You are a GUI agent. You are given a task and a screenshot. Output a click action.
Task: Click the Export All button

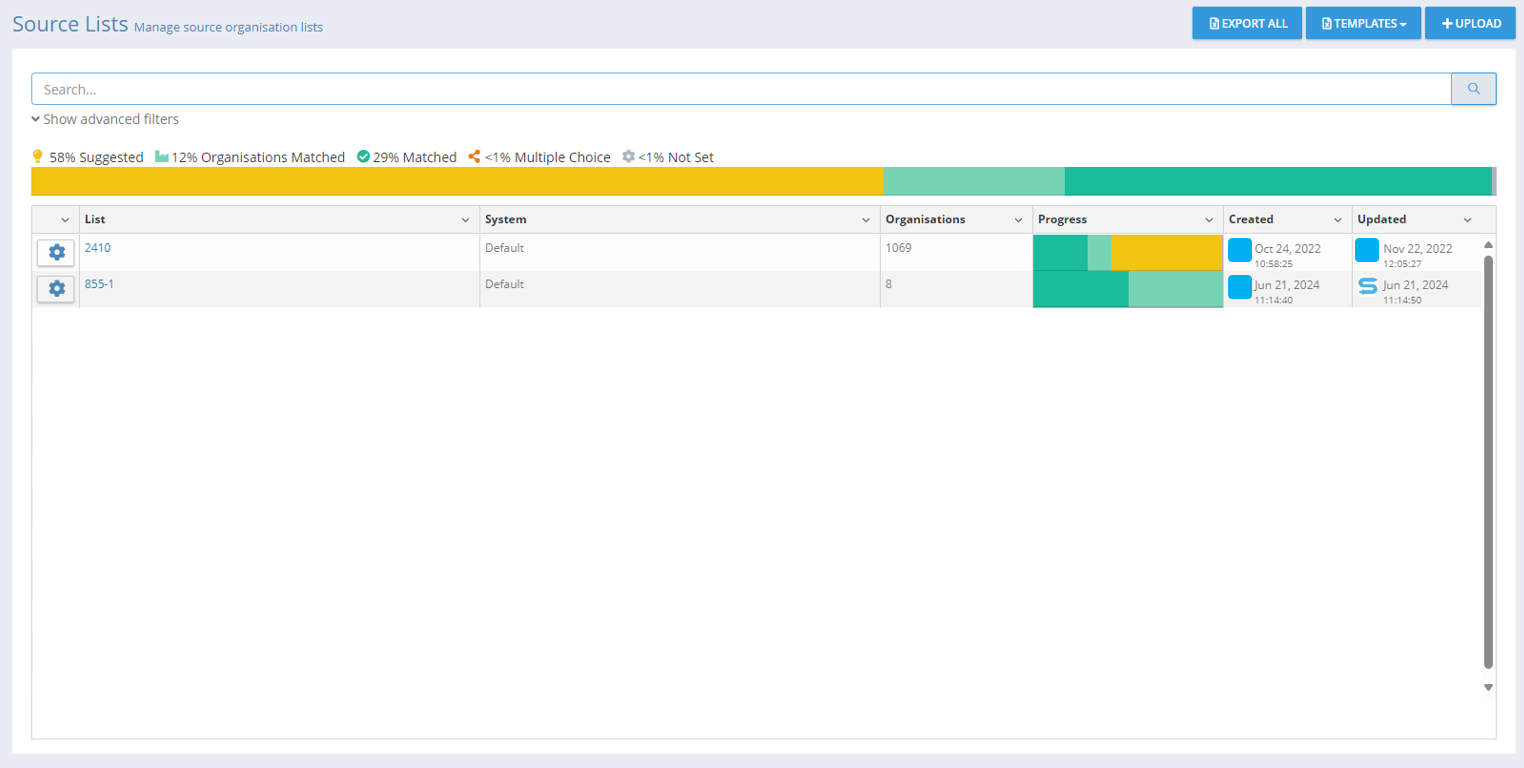[1247, 23]
